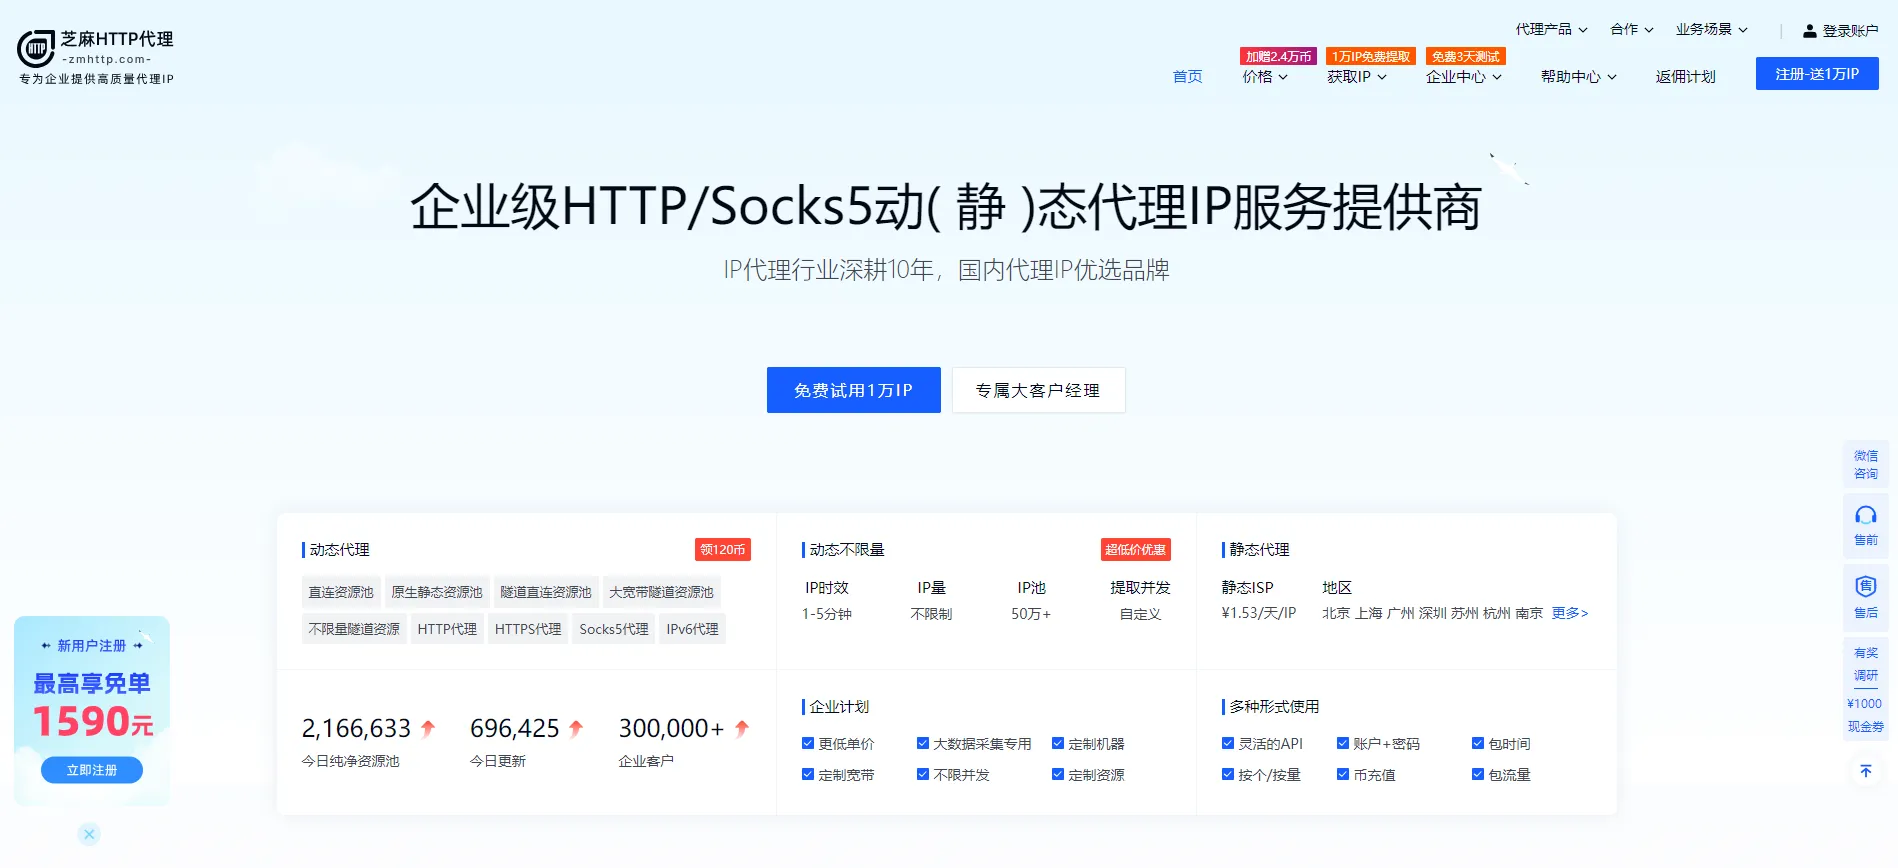Click 1万IP免费提取 badge
This screenshot has width=1898, height=868.
pyautogui.click(x=1371, y=57)
